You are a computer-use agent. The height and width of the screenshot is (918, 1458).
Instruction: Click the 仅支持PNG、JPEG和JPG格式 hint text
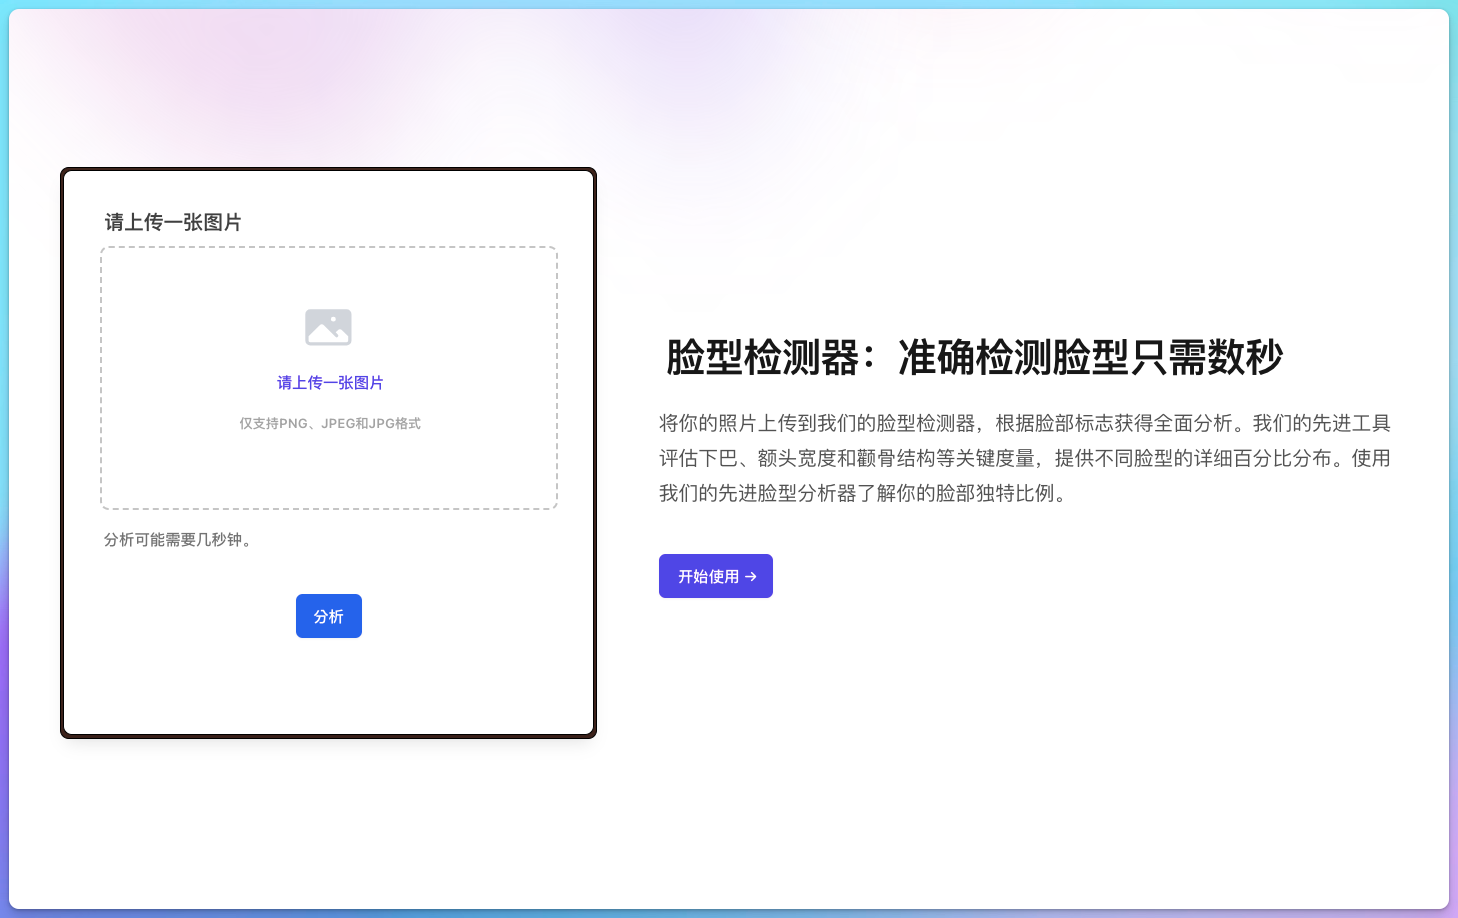tap(328, 423)
